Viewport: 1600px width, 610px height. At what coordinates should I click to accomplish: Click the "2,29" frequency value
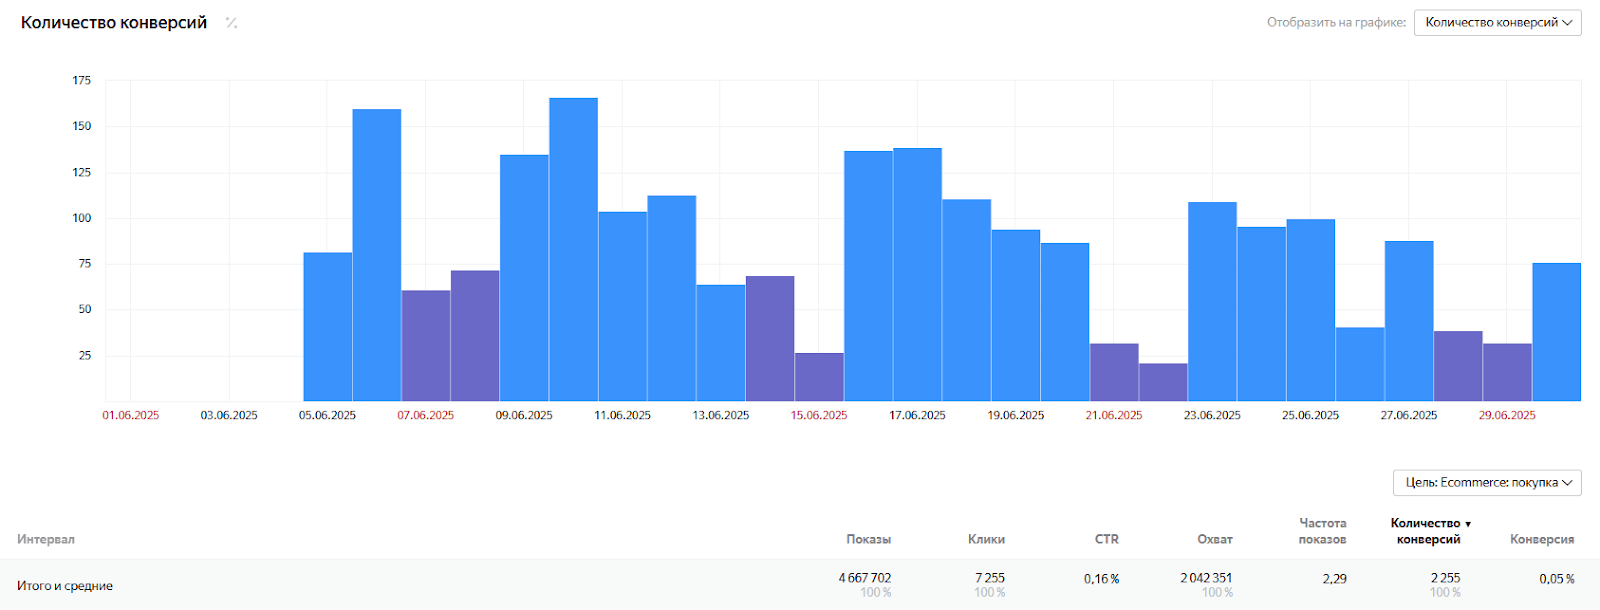coord(1334,579)
